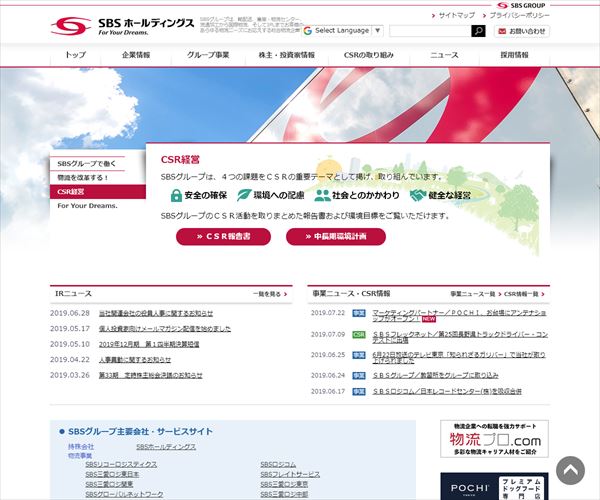
Task: Open the SBSホールディングス company link
Action: (x=166, y=446)
